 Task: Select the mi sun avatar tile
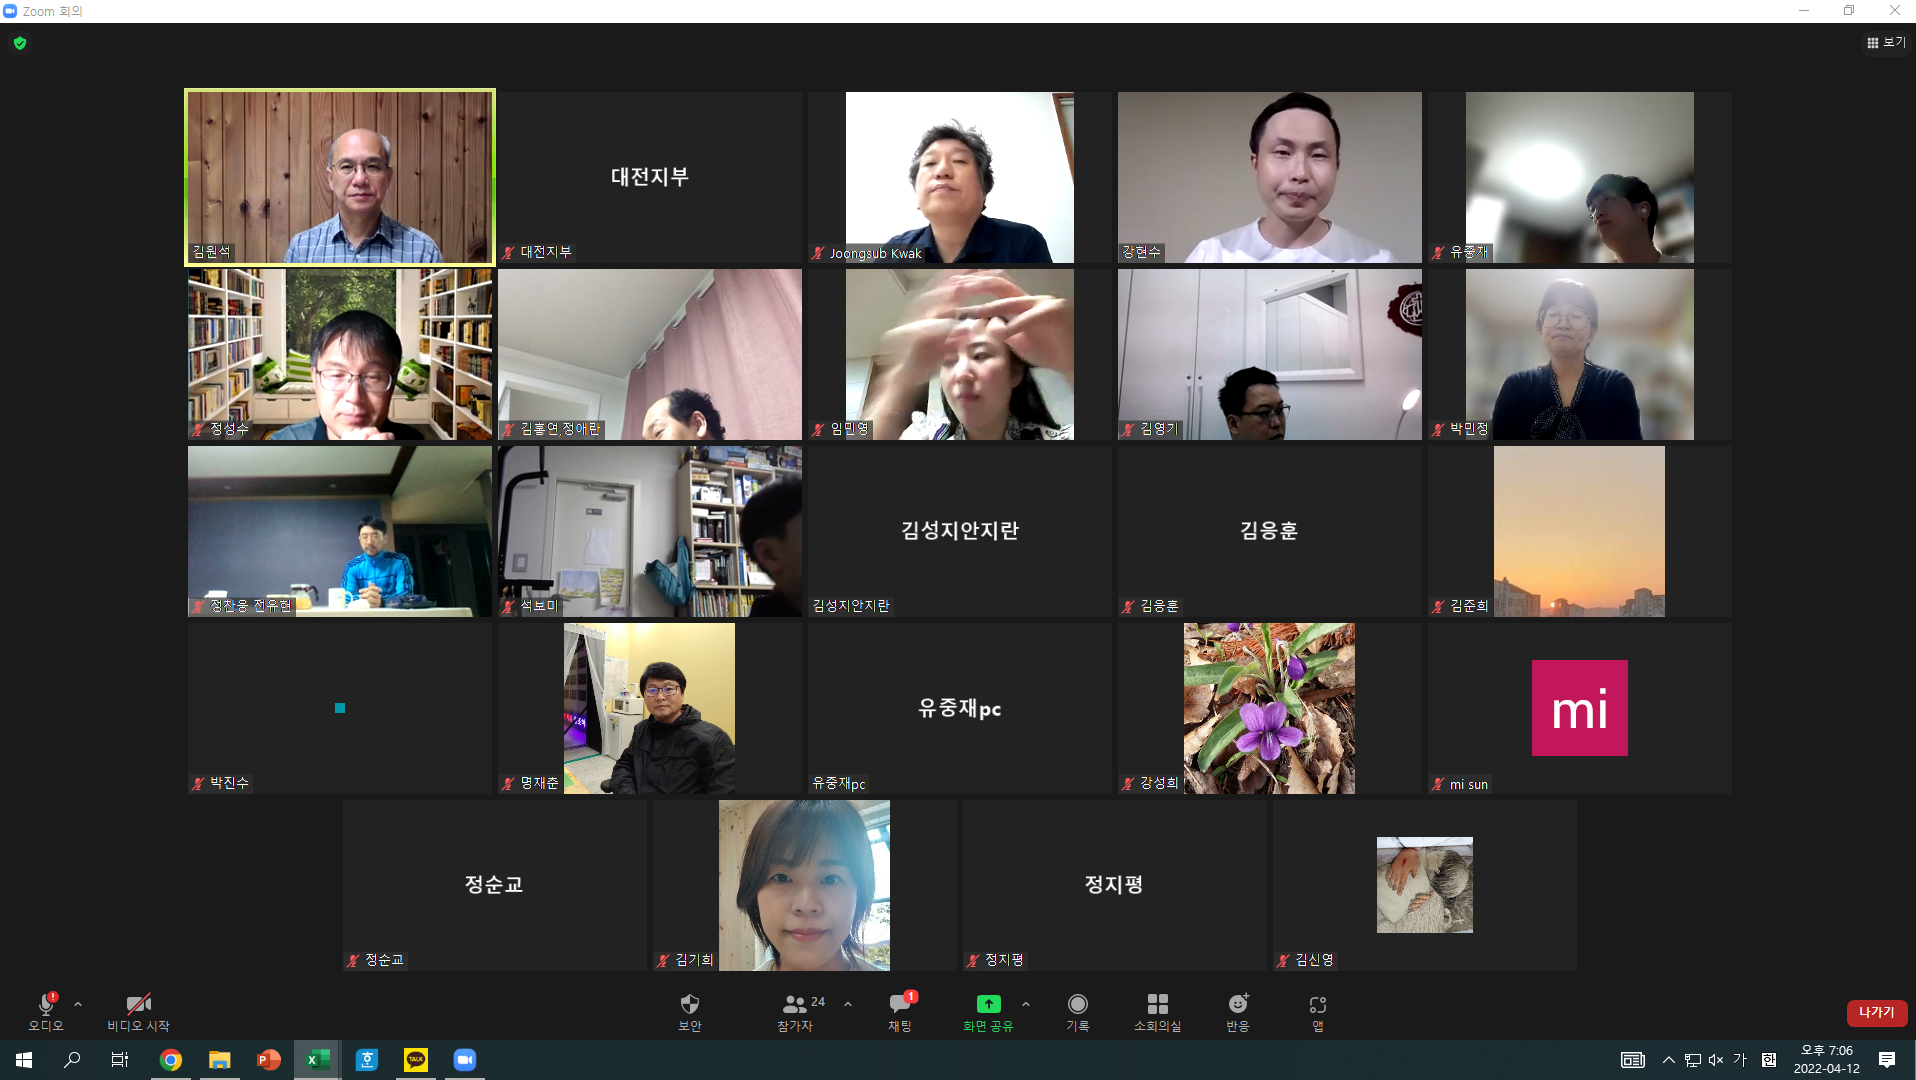(x=1580, y=708)
